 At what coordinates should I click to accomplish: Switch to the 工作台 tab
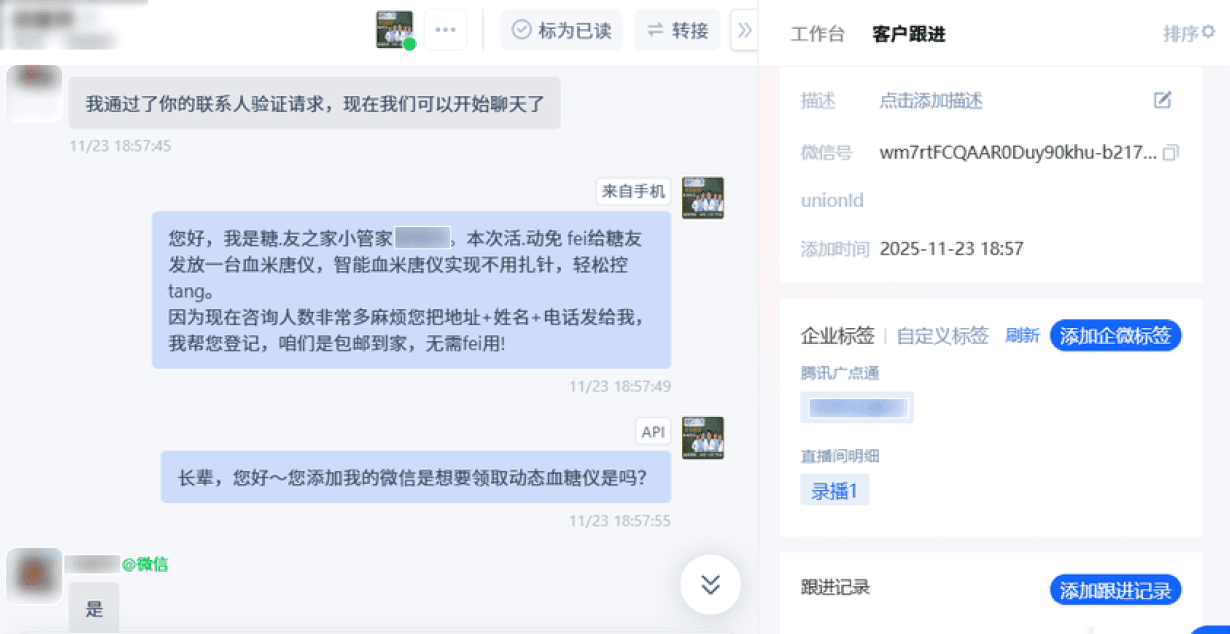817,34
